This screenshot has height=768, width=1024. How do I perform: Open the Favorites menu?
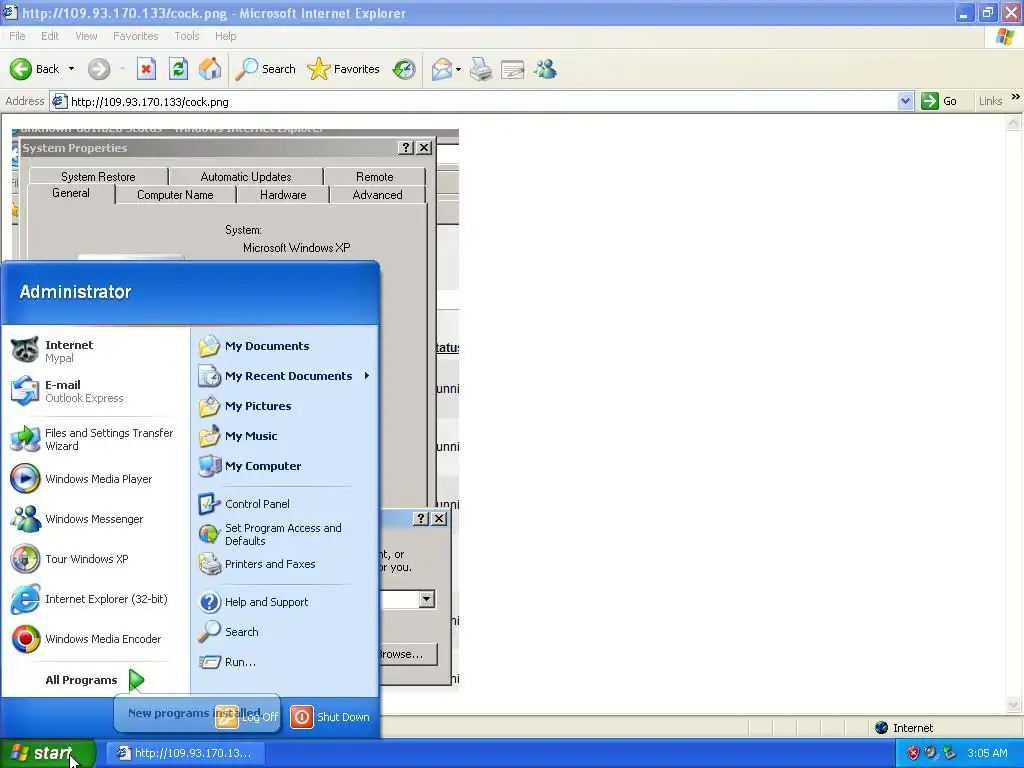click(x=135, y=36)
